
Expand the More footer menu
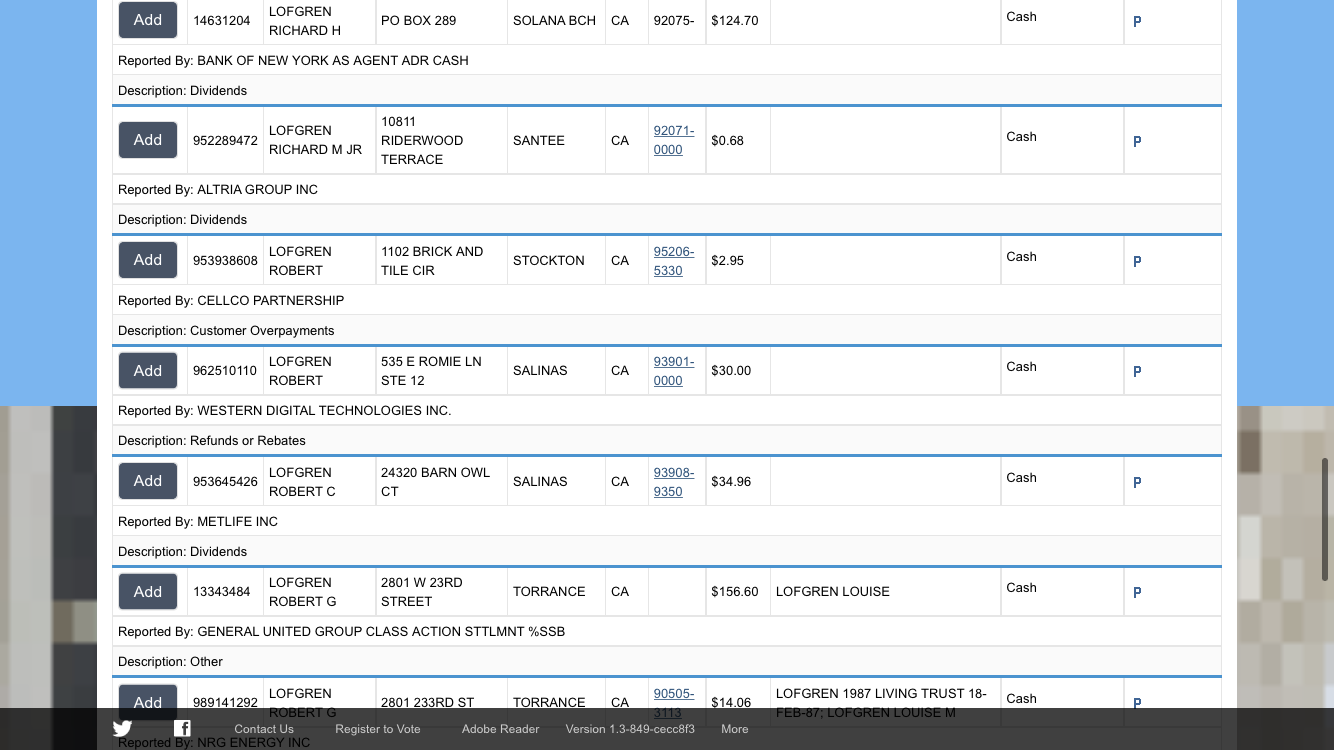point(735,729)
